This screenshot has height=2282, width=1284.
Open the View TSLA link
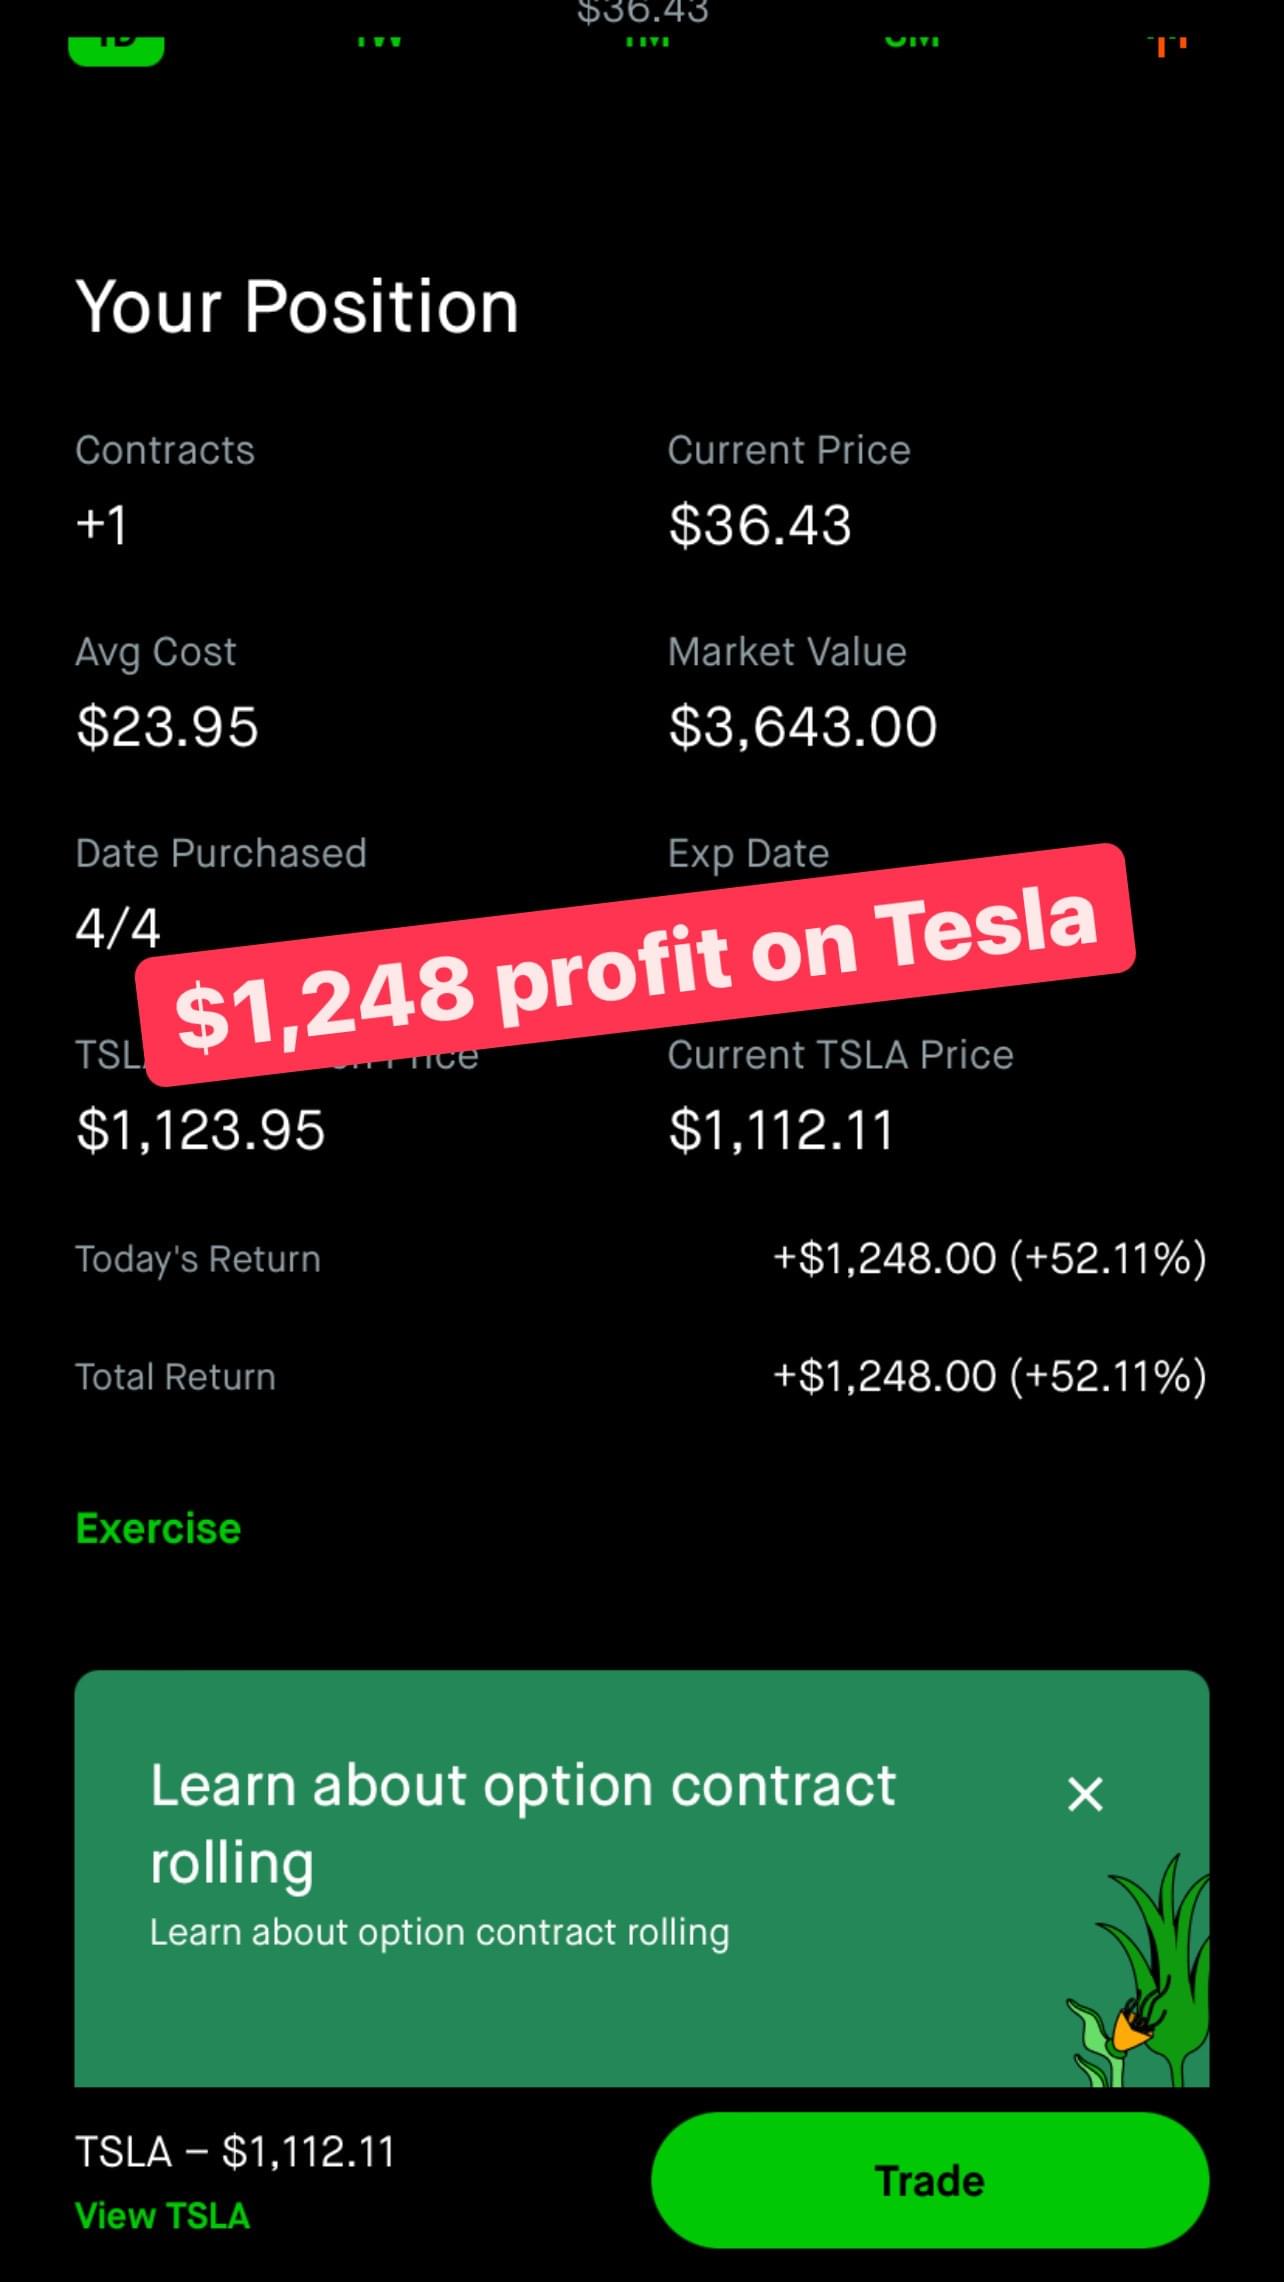click(162, 2216)
